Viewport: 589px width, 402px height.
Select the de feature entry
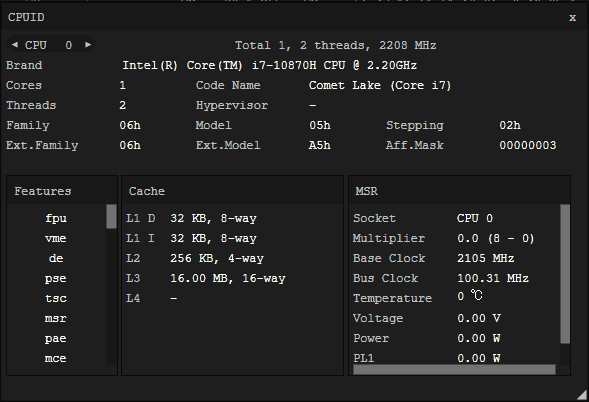(x=56, y=258)
